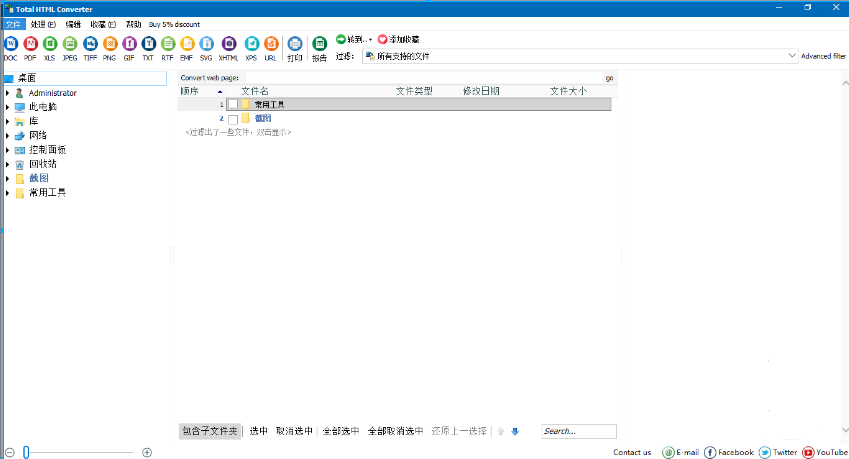The width and height of the screenshot is (849, 459).
Task: Click the Contact us link
Action: (632, 453)
